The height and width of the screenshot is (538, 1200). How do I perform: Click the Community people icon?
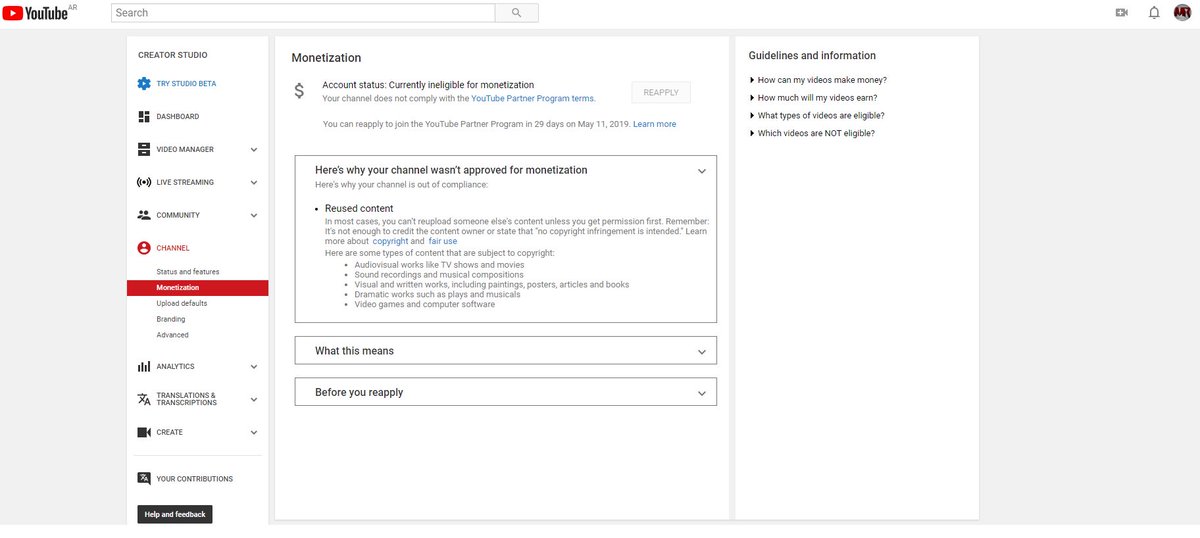144,215
